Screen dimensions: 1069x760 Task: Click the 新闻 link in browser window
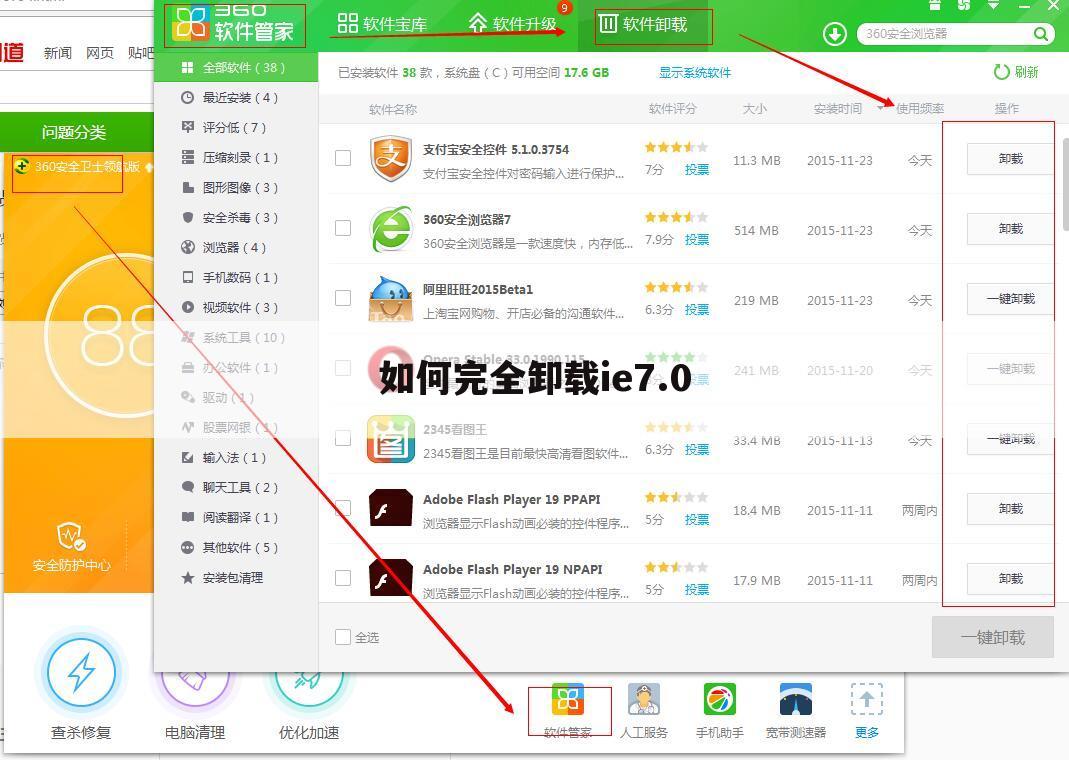[57, 52]
